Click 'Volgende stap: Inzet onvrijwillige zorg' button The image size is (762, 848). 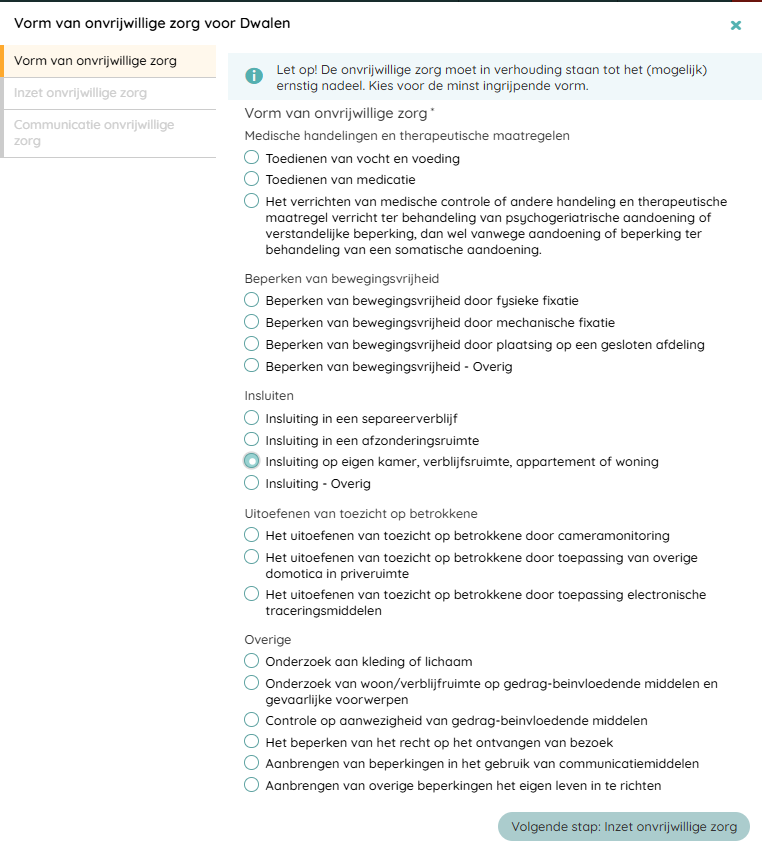click(x=623, y=827)
